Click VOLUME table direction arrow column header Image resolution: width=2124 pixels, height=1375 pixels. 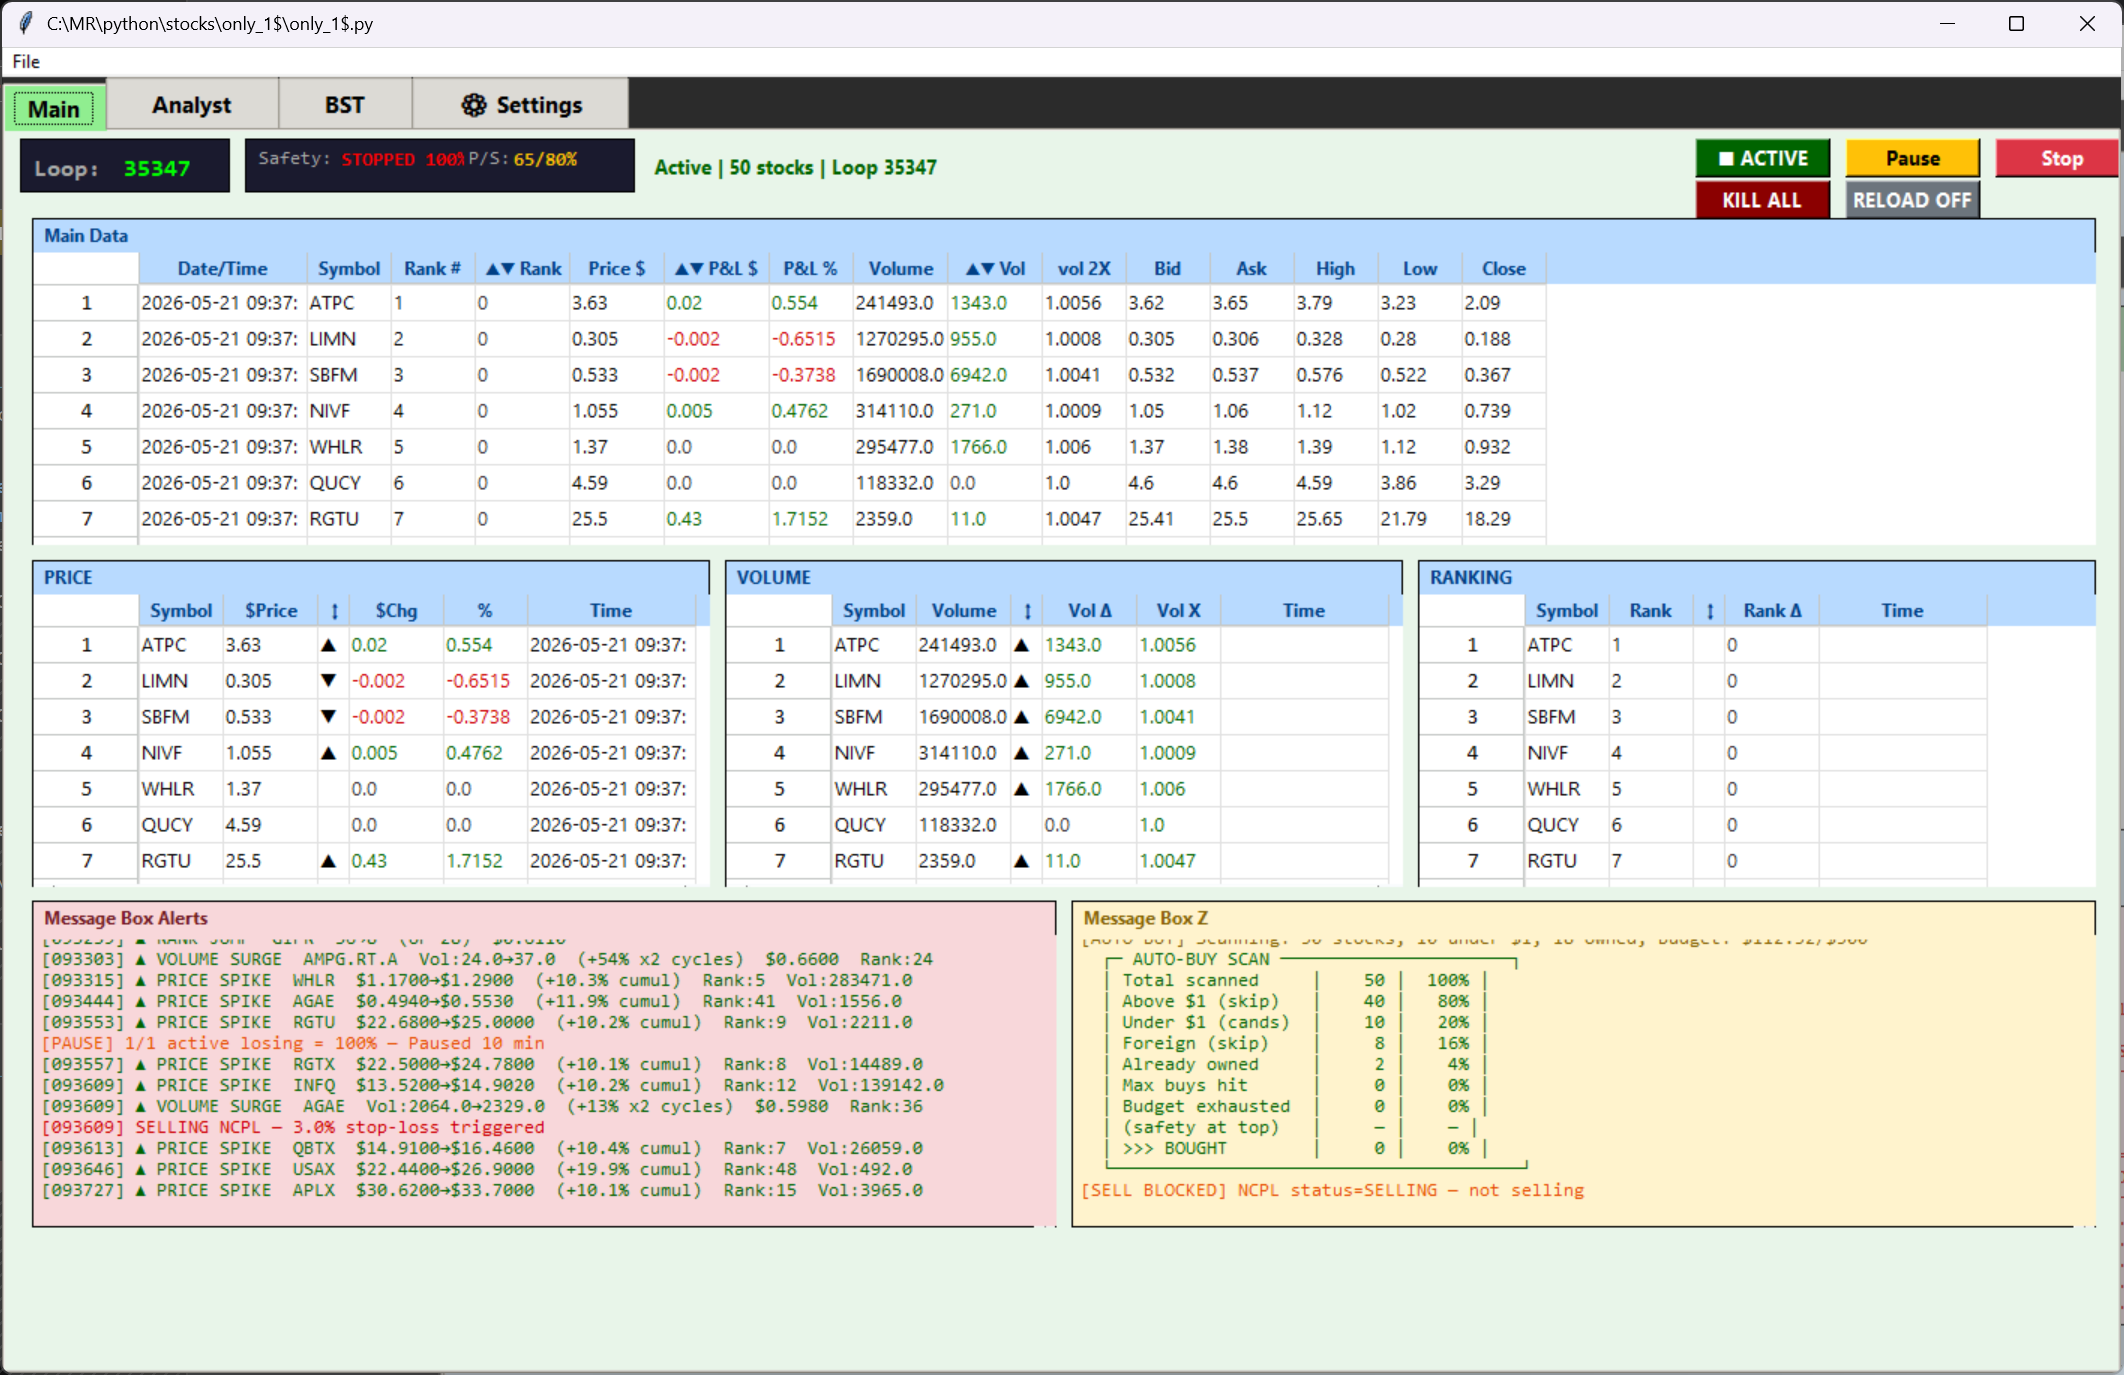[1027, 611]
